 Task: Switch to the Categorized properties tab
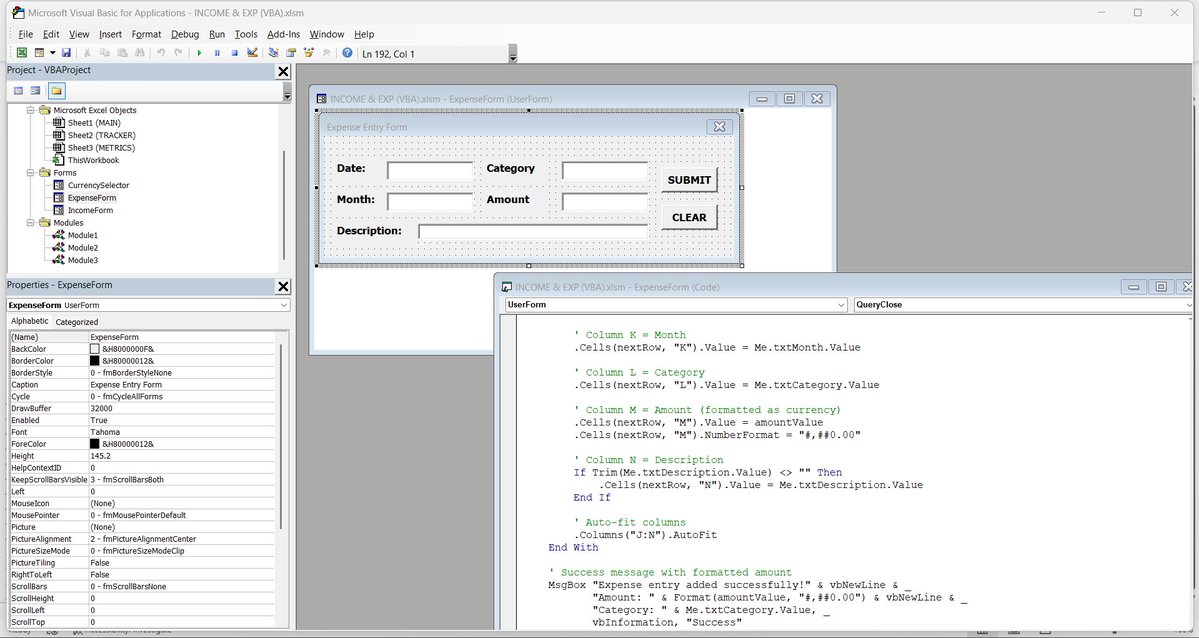pos(76,322)
